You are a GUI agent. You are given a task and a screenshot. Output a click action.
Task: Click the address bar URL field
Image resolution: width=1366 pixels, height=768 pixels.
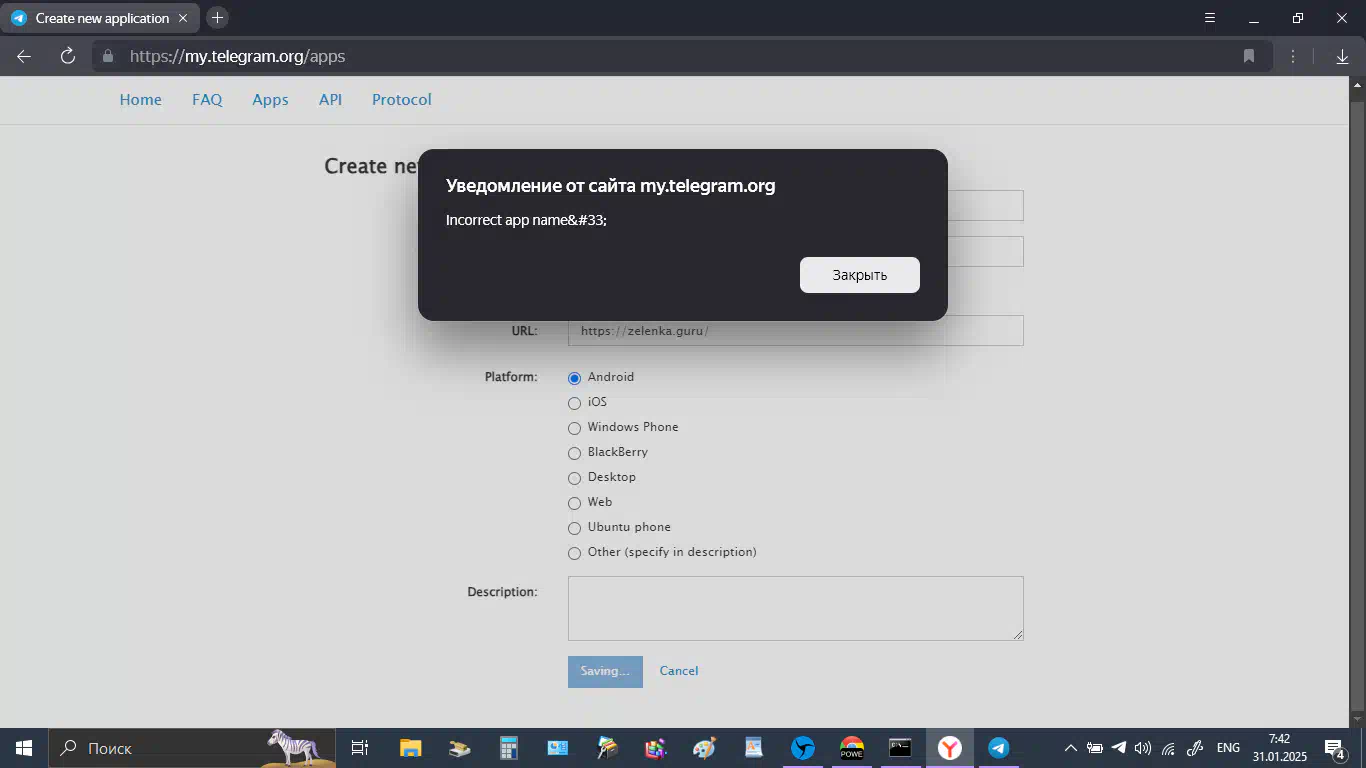(x=680, y=56)
